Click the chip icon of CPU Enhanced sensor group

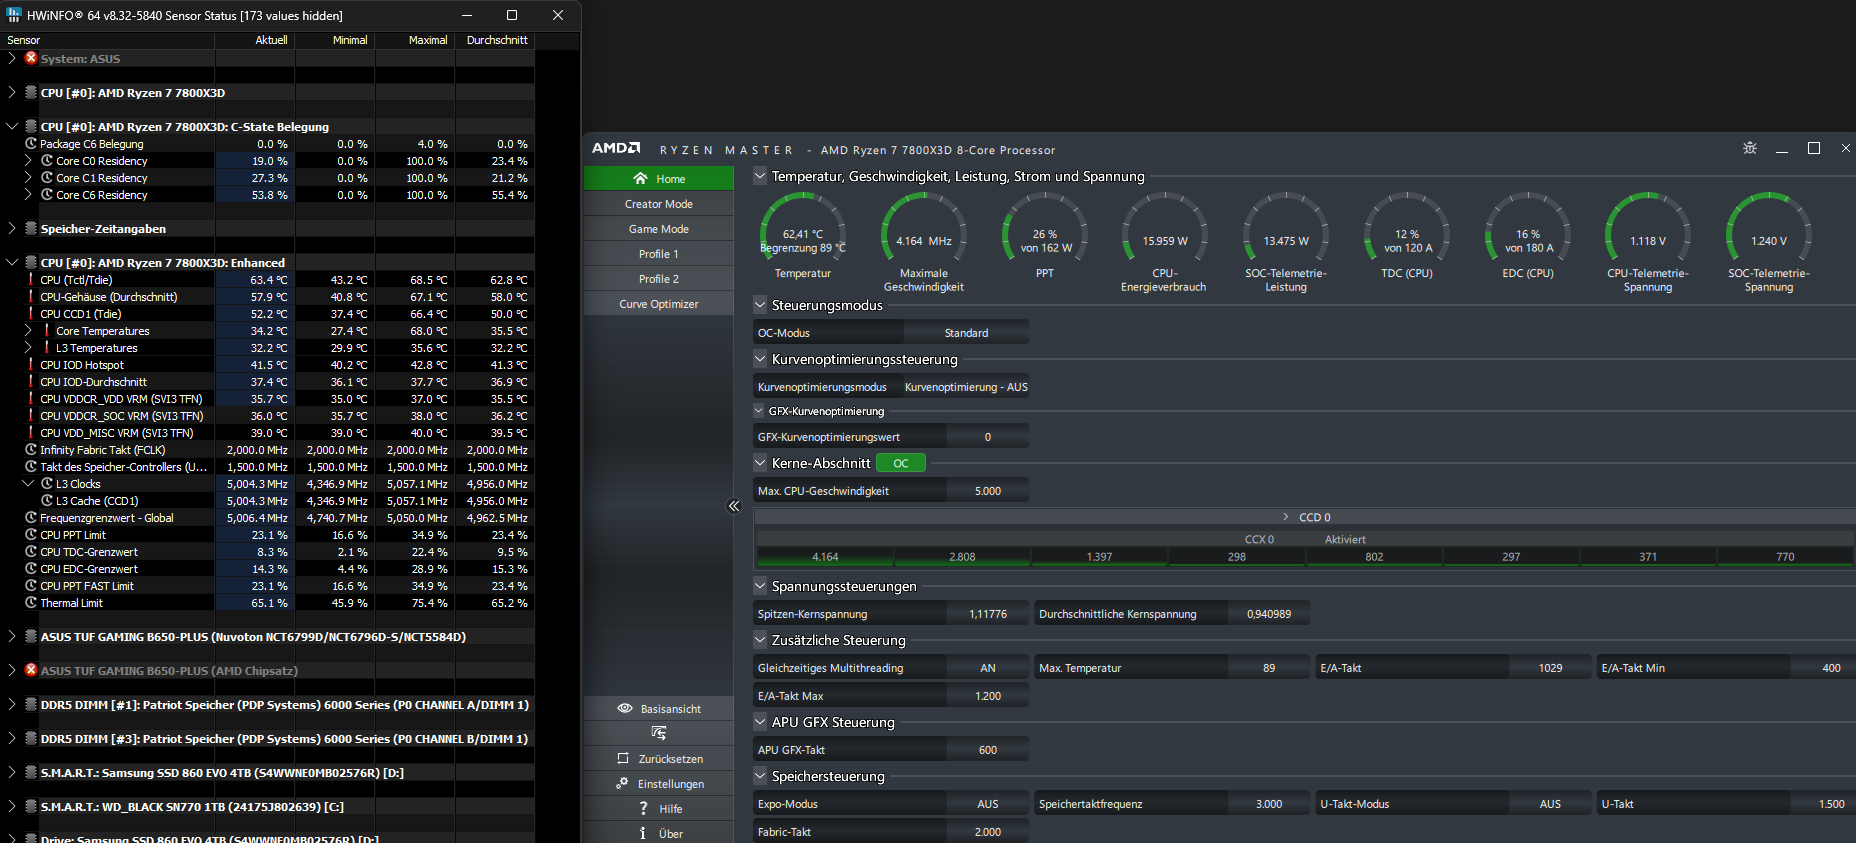tap(31, 262)
